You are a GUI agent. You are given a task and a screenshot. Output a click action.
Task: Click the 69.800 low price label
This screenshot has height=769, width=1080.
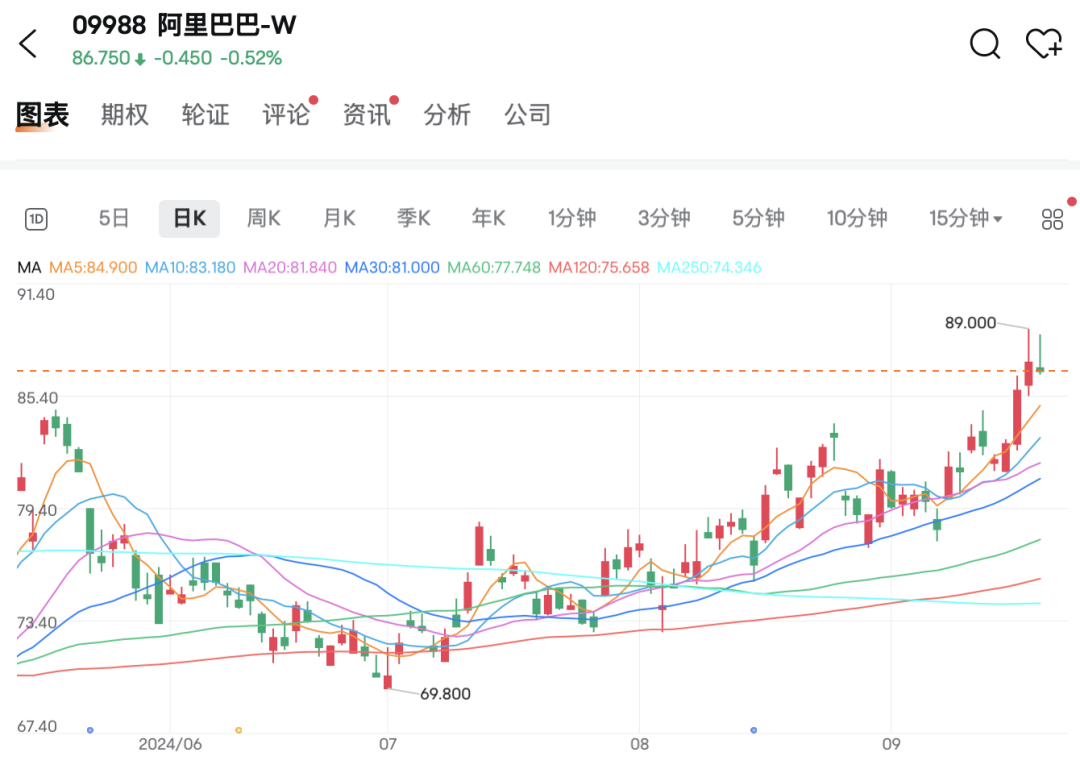446,694
